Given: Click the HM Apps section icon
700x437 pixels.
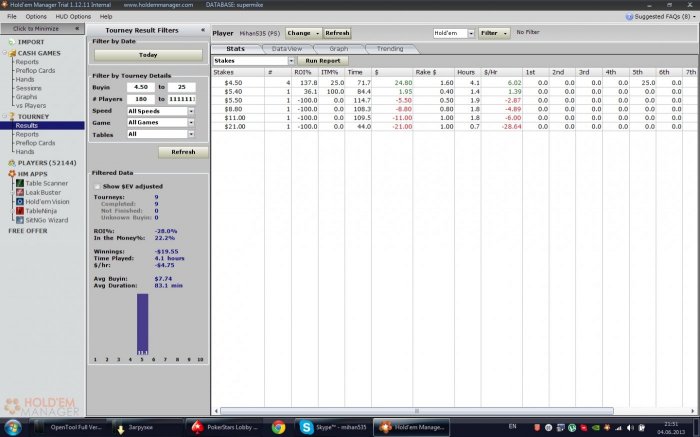Looking at the screenshot, I should pyautogui.click(x=12, y=174).
